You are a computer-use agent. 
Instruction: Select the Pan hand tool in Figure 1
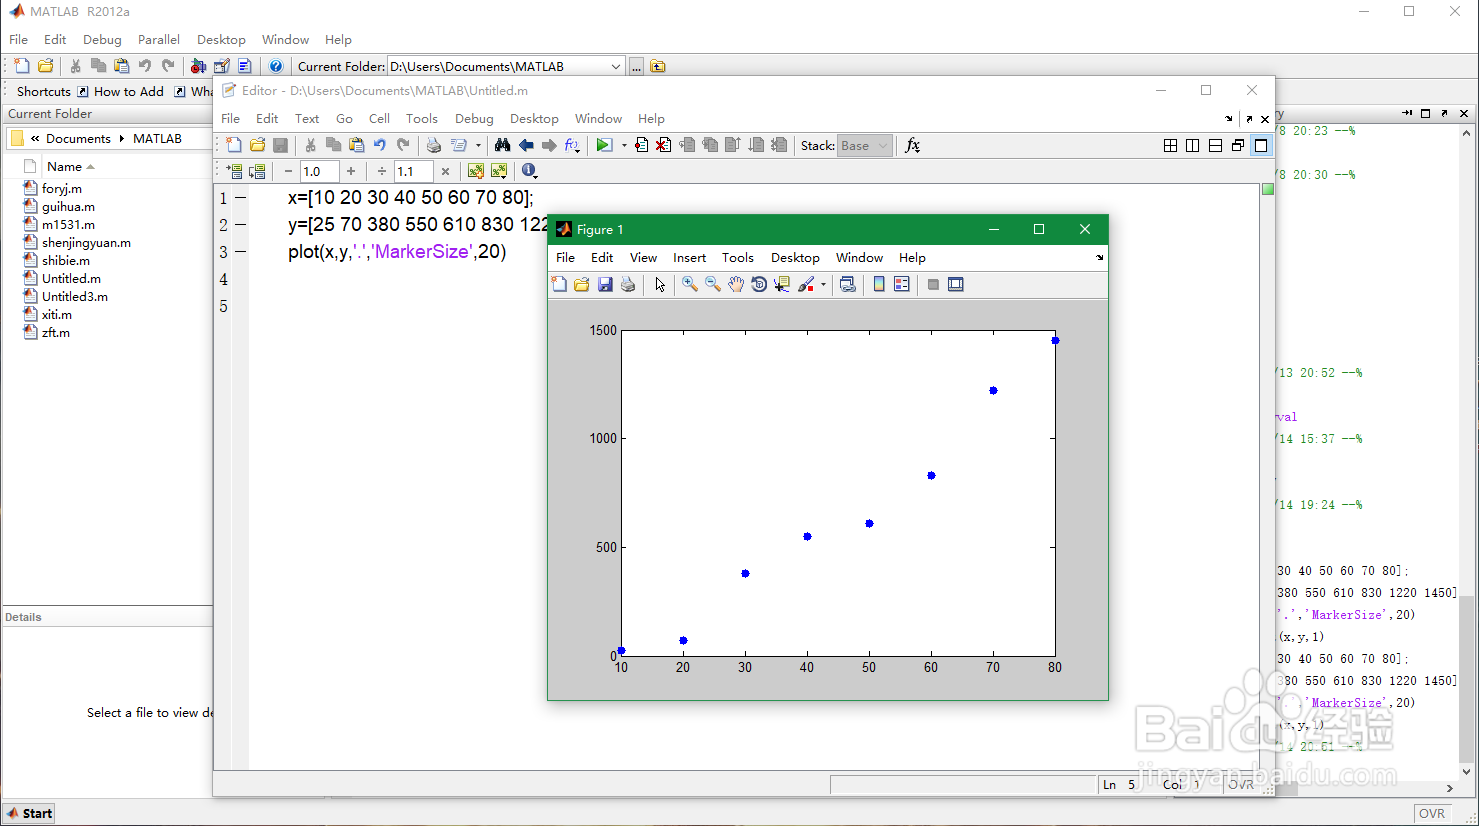point(736,285)
